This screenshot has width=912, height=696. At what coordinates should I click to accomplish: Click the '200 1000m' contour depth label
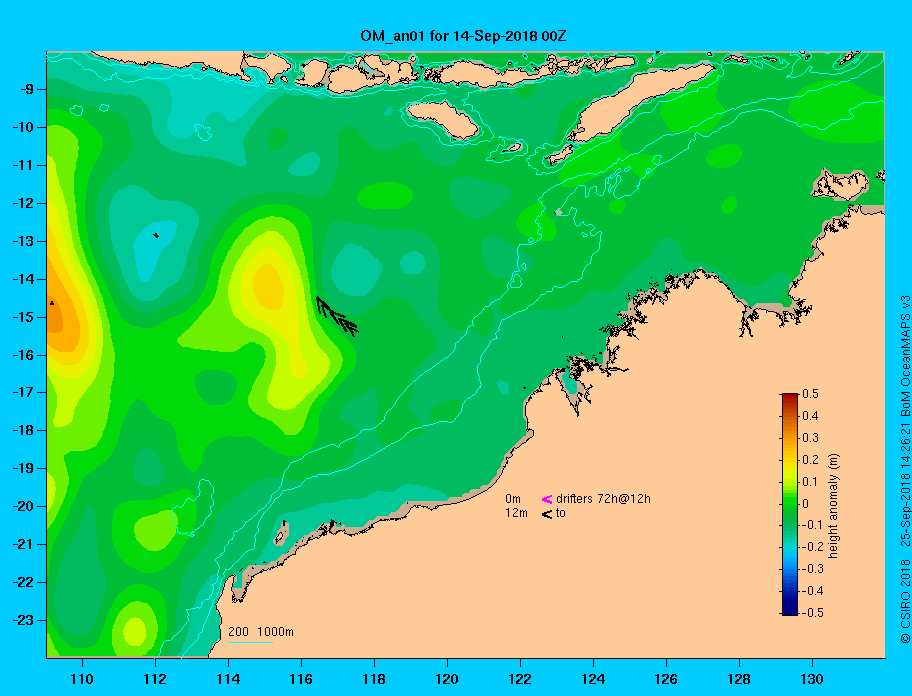[x=261, y=631]
